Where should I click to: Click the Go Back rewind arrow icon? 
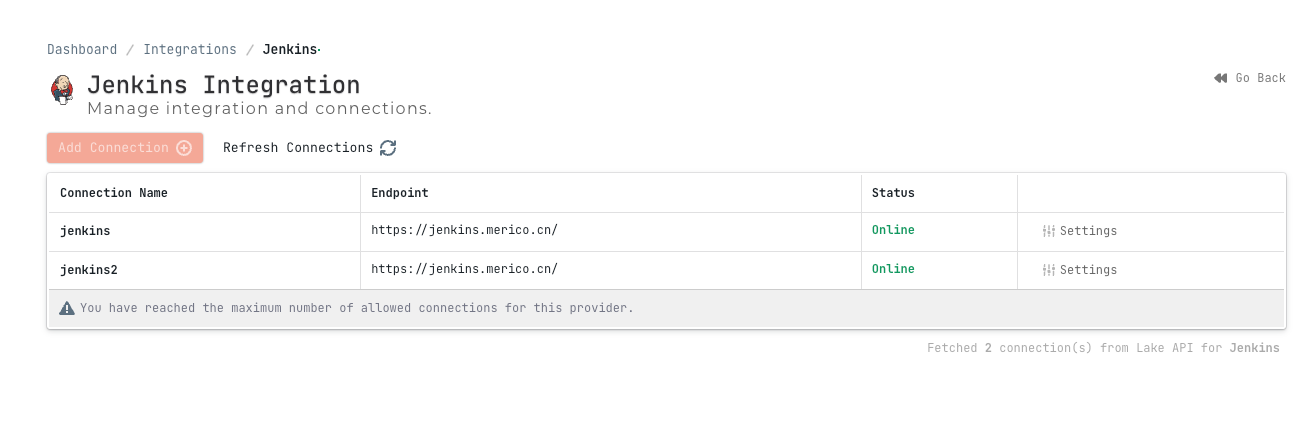pos(1221,78)
